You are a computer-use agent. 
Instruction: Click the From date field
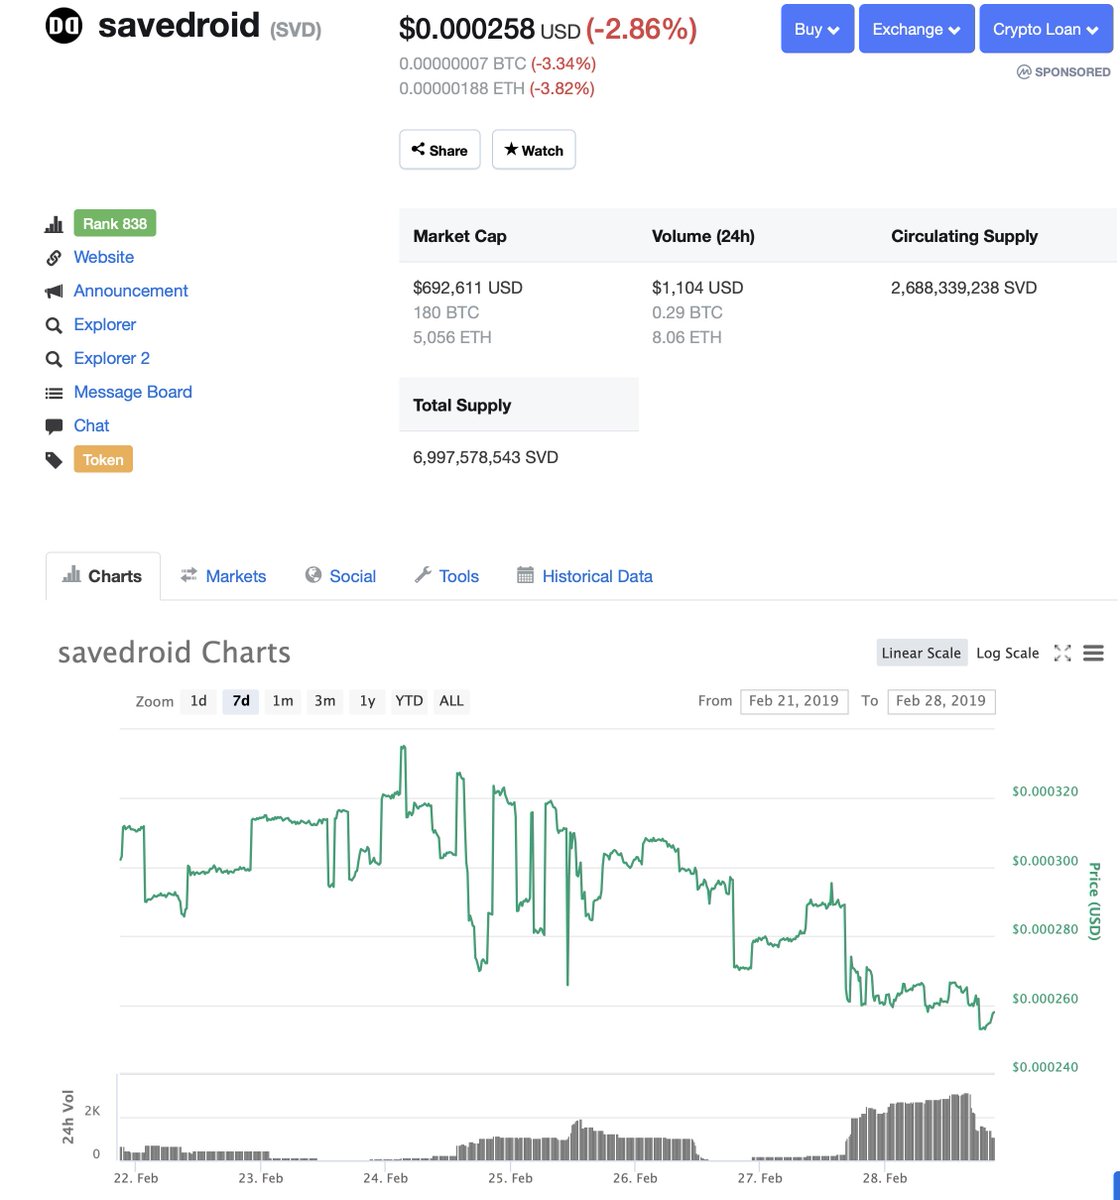(x=794, y=701)
